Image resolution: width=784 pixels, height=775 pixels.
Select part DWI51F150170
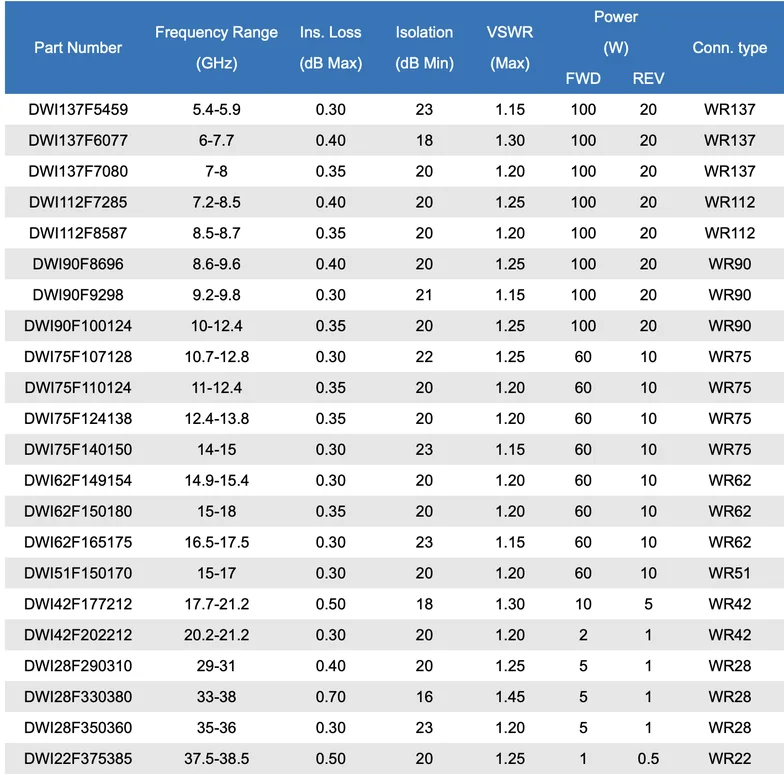click(78, 574)
